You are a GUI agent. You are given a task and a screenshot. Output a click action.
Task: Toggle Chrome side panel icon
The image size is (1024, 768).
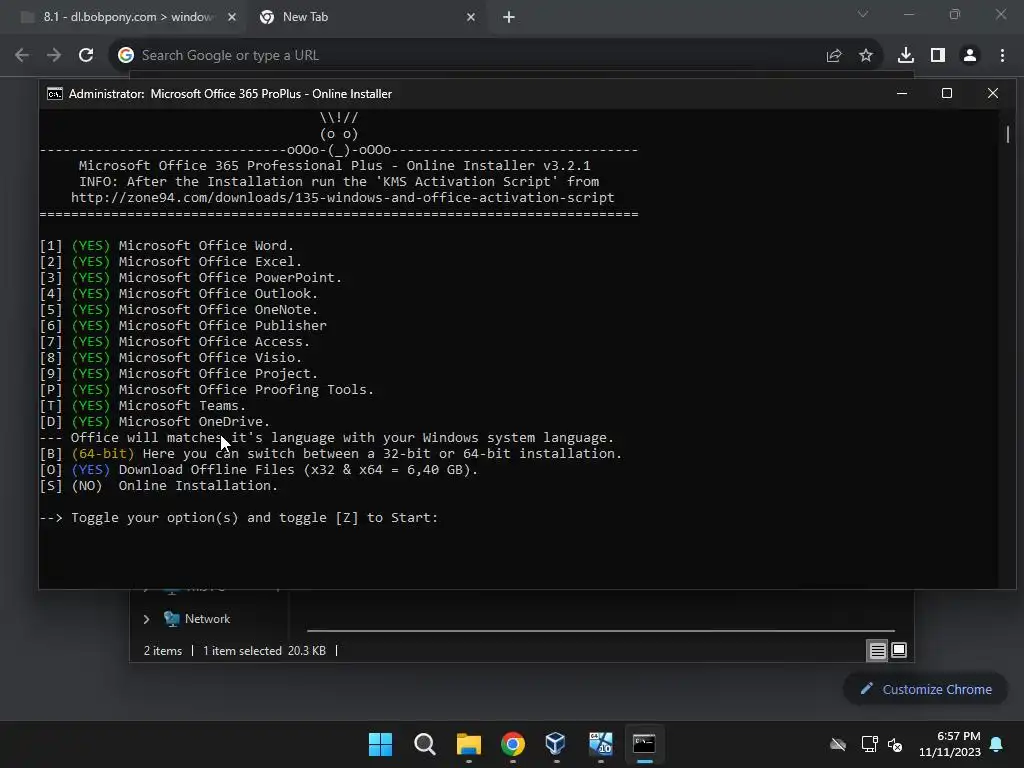[938, 56]
